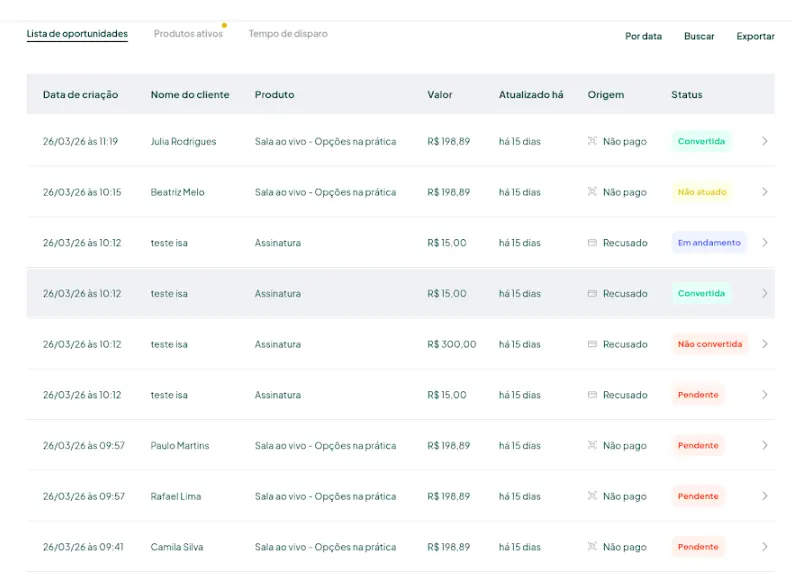This screenshot has height=579, width=793.
Task: Open Camila Silva details with the chevron
Action: coord(765,546)
